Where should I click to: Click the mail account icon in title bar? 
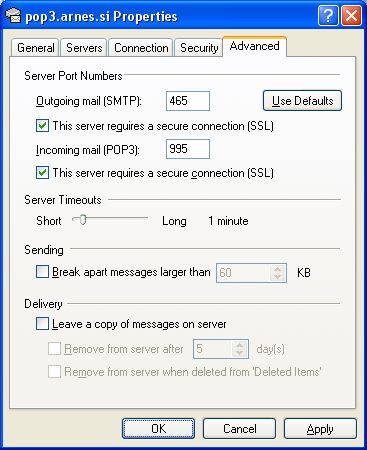coord(13,15)
